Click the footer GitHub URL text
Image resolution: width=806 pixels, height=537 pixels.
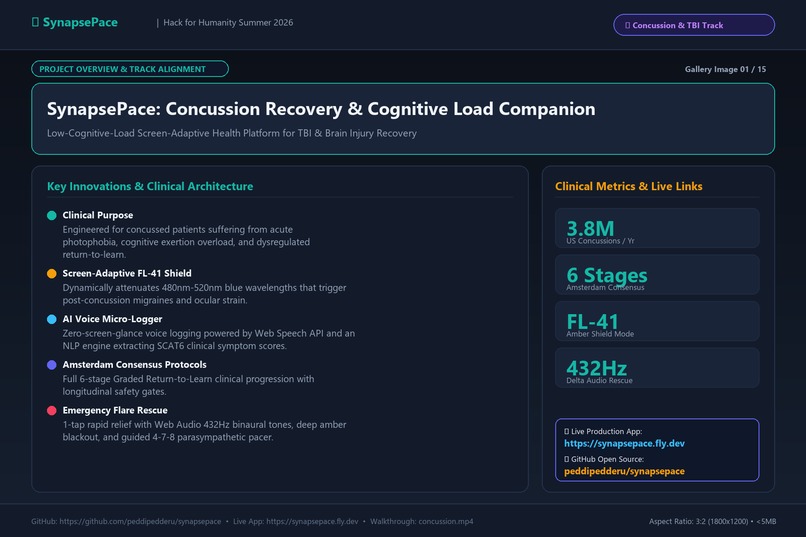click(126, 522)
